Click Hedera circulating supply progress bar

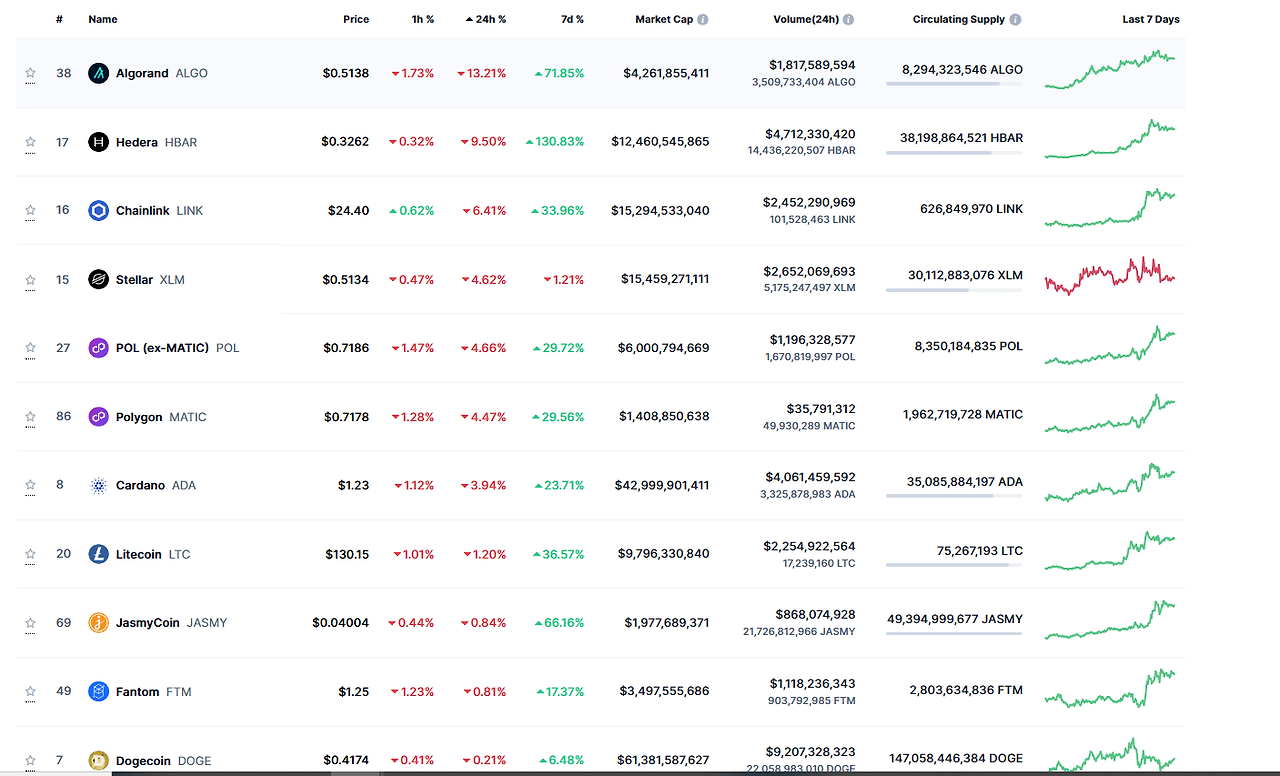point(954,153)
